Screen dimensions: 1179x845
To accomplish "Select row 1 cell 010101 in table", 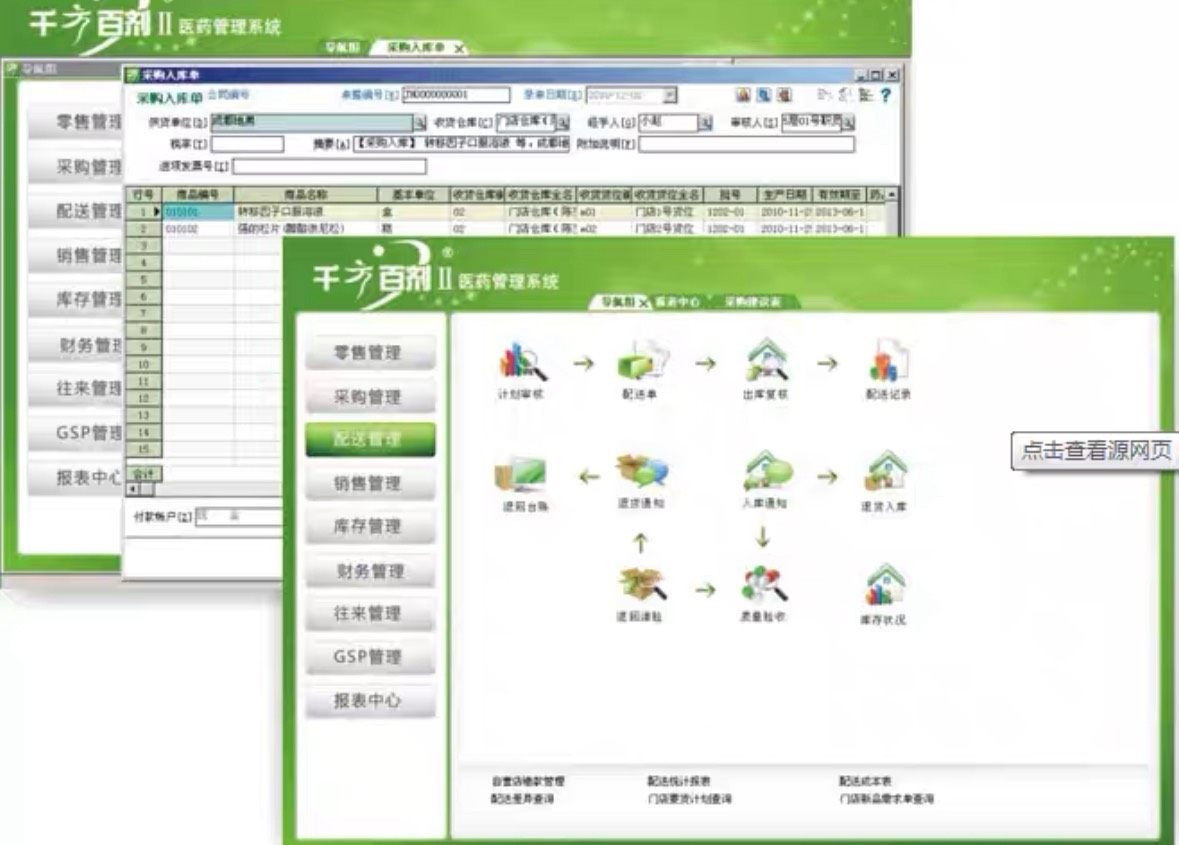I will pos(198,213).
